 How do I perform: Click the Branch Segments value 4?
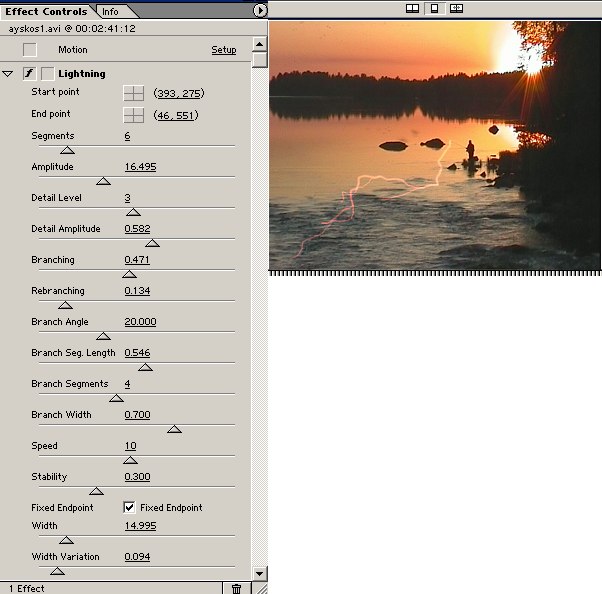(x=127, y=384)
